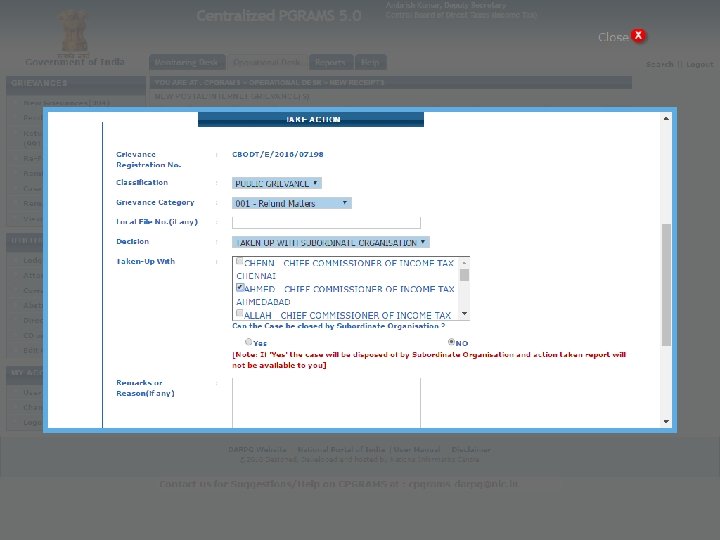Click the popup vertical scrollbar thumb
This screenshot has width=720, height=540.
pyautogui.click(x=666, y=285)
